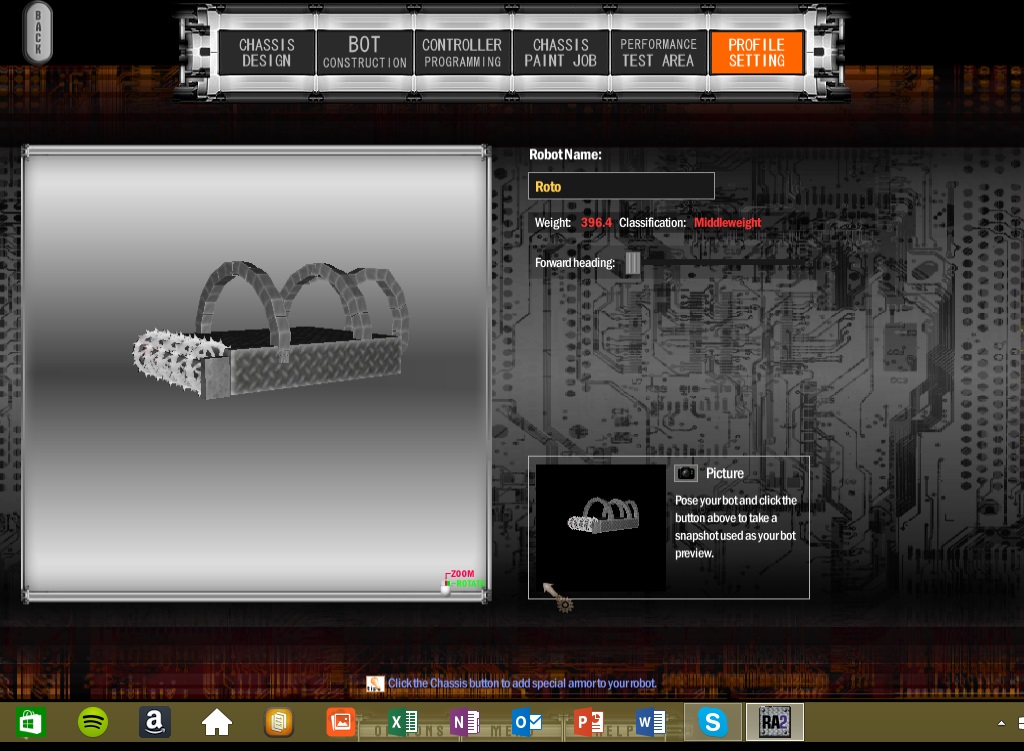Image resolution: width=1024 pixels, height=751 pixels.
Task: Switch to the RA2 game taskbar icon
Action: tap(775, 722)
